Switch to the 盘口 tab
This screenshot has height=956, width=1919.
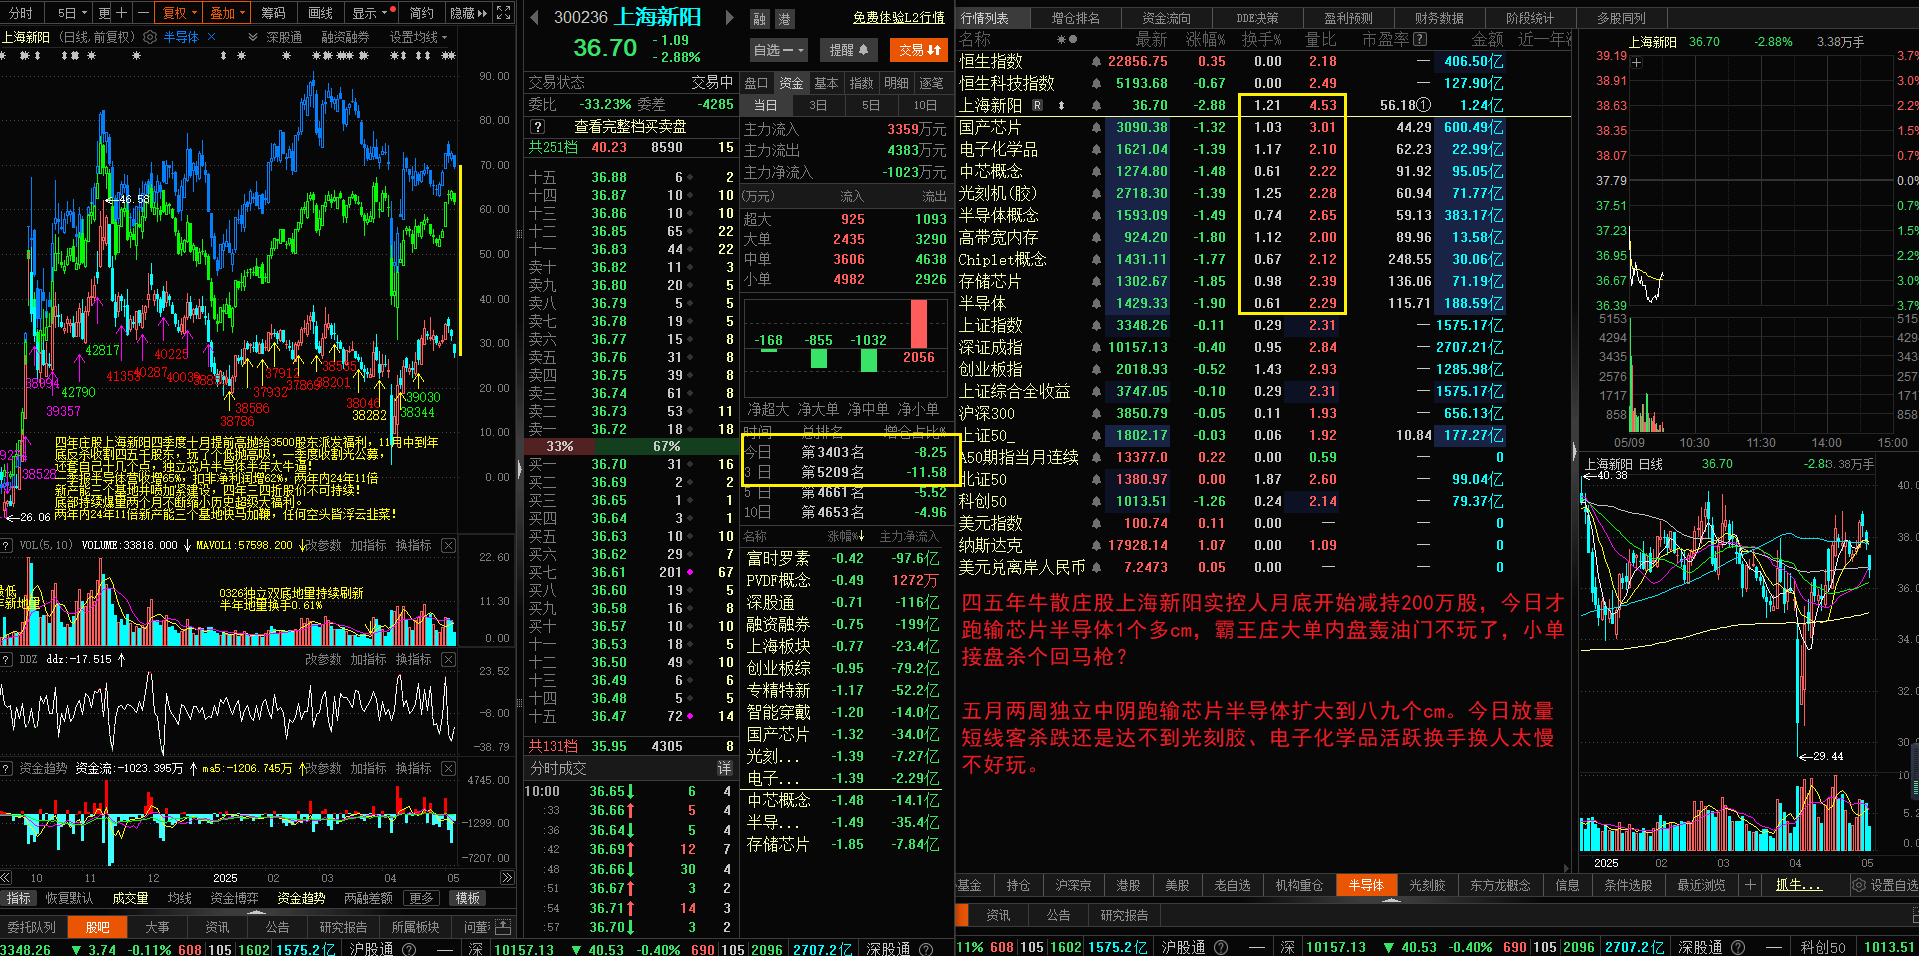(756, 83)
